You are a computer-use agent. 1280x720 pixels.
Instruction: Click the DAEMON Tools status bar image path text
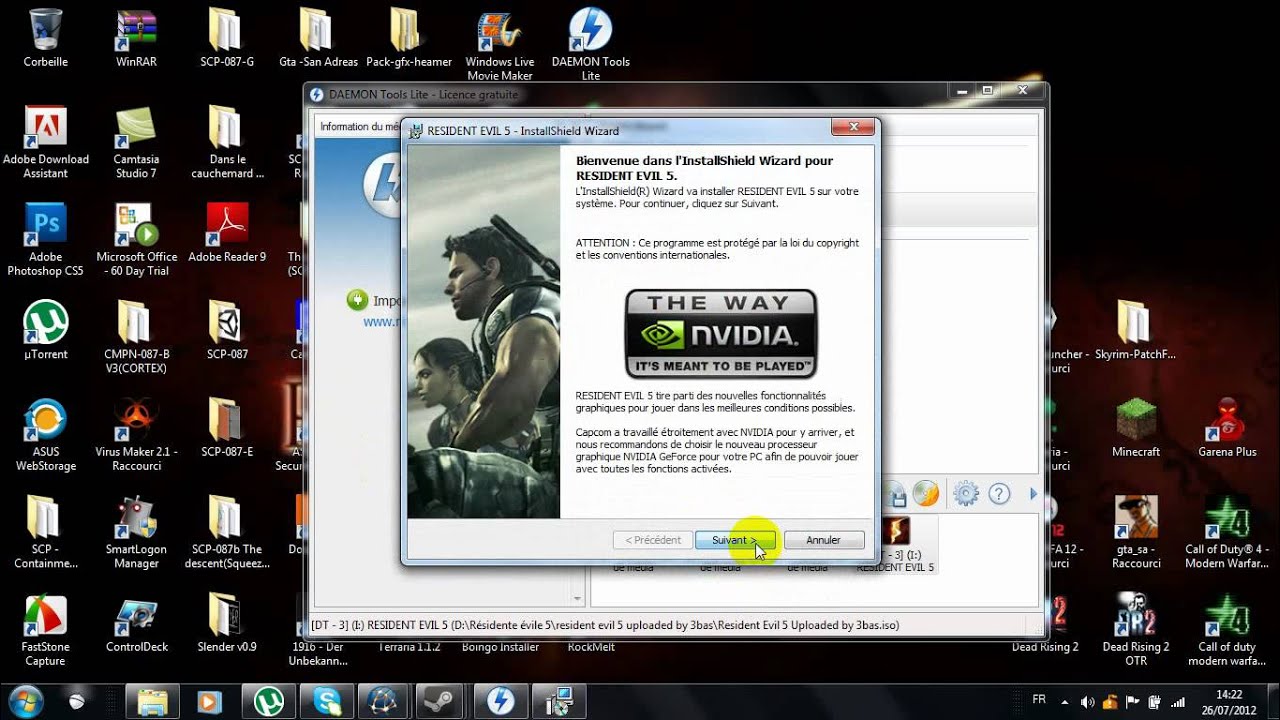click(x=605, y=625)
